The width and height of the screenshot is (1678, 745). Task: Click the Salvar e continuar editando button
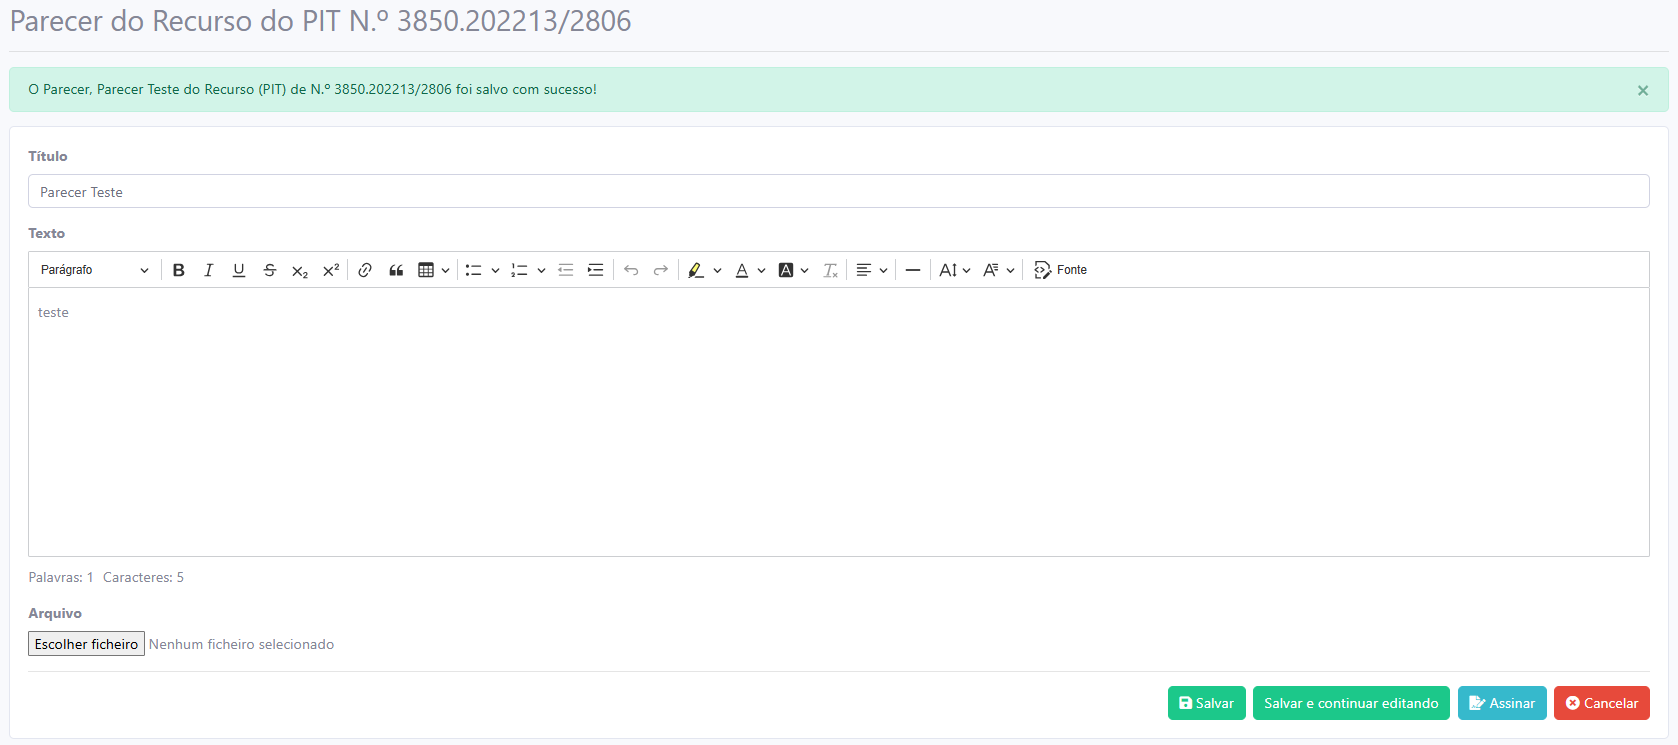[x=1350, y=703]
